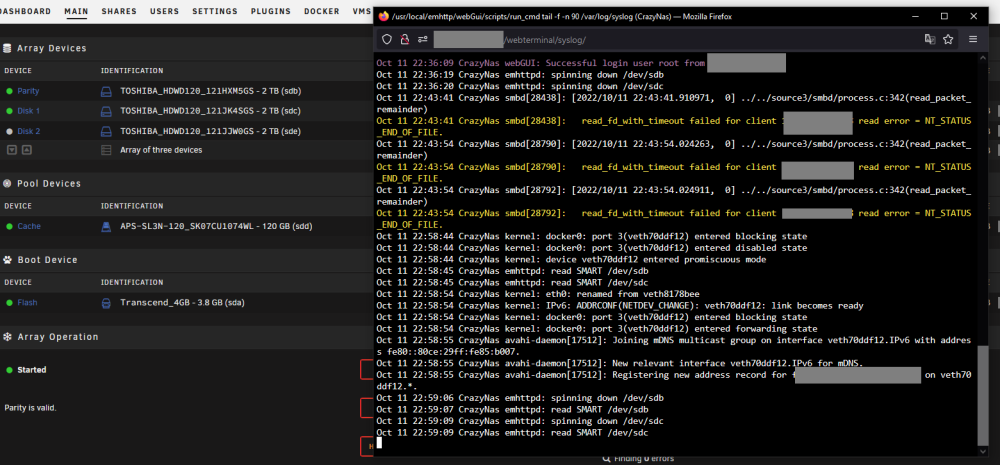The image size is (1000, 465).
Task: Click the Cache SSD device icon
Action: pos(106,226)
